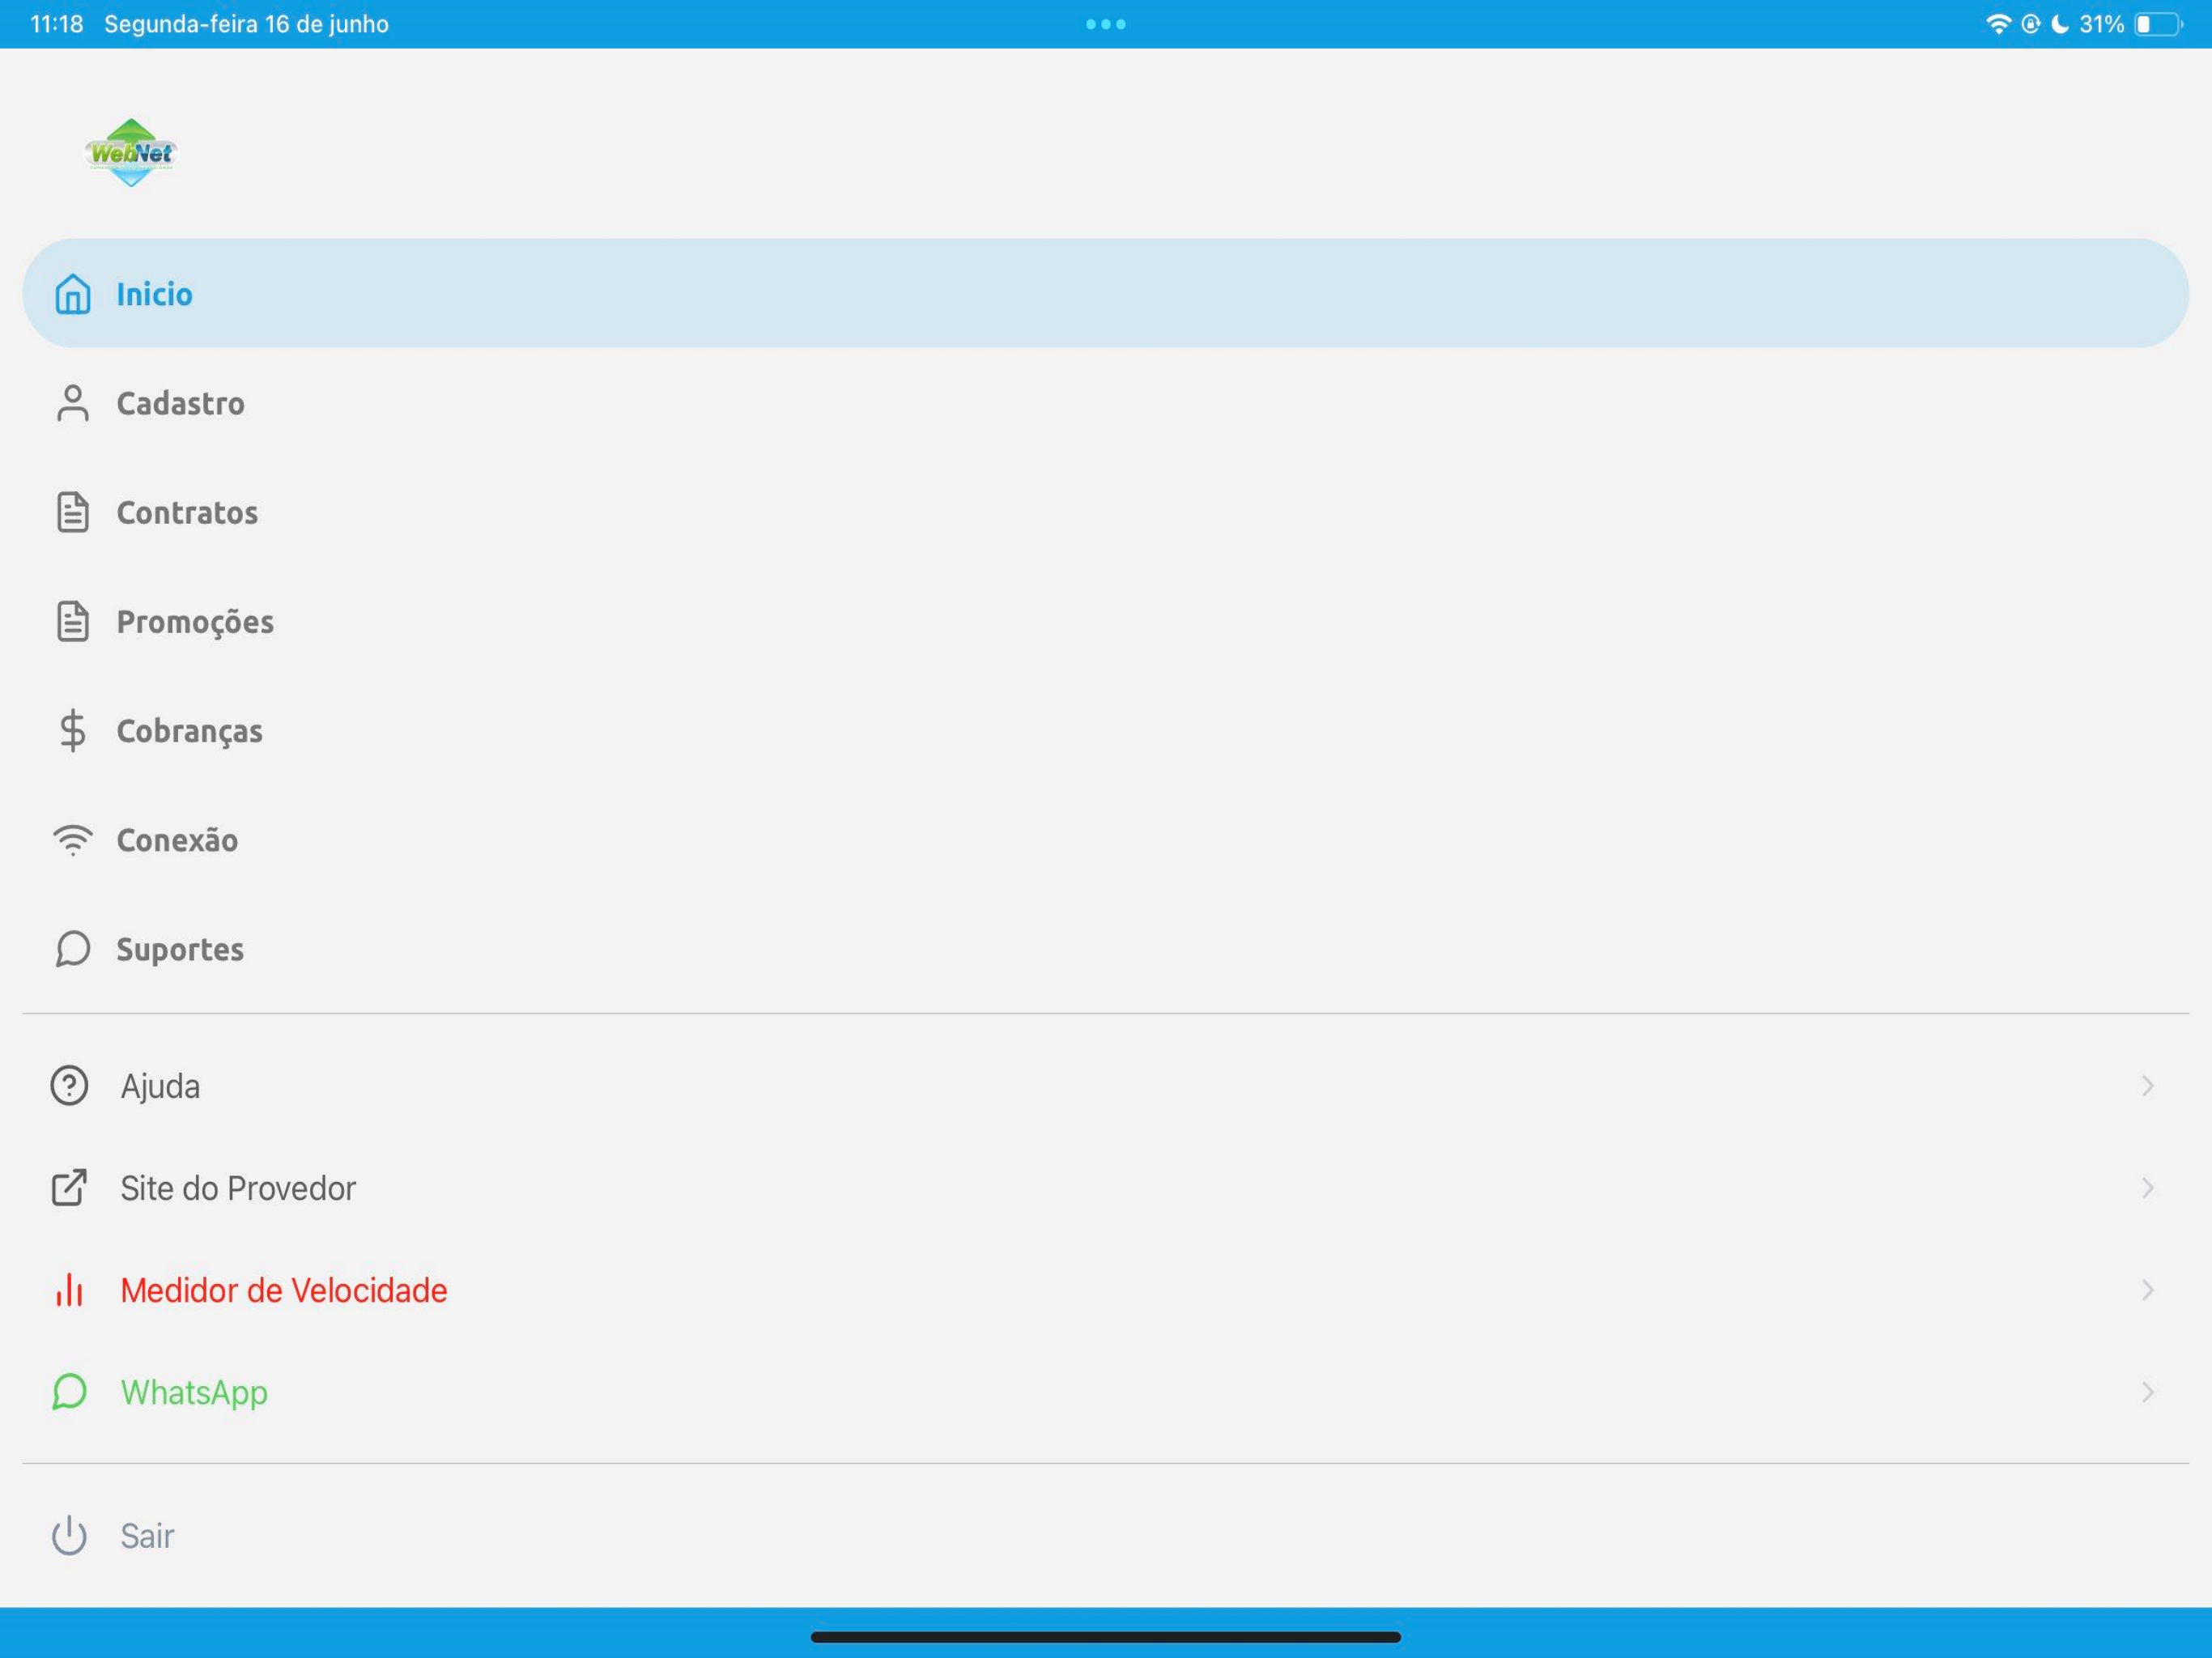Tap the WebNet logo
2212x1658 pixels.
[131, 152]
